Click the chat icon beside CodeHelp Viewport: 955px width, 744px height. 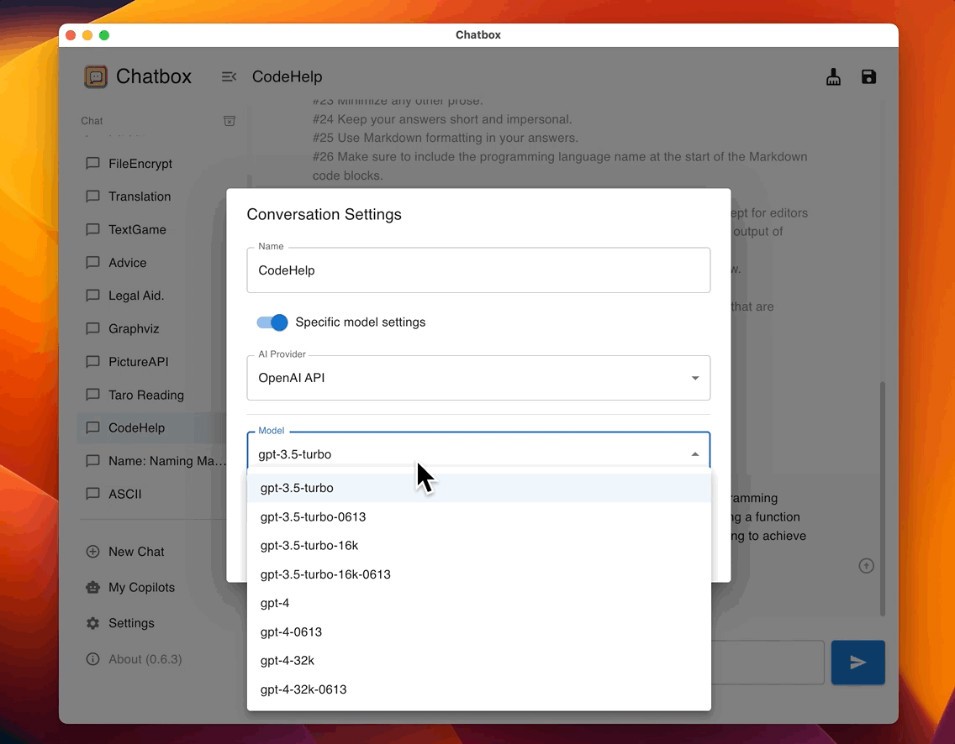pyautogui.click(x=93, y=427)
